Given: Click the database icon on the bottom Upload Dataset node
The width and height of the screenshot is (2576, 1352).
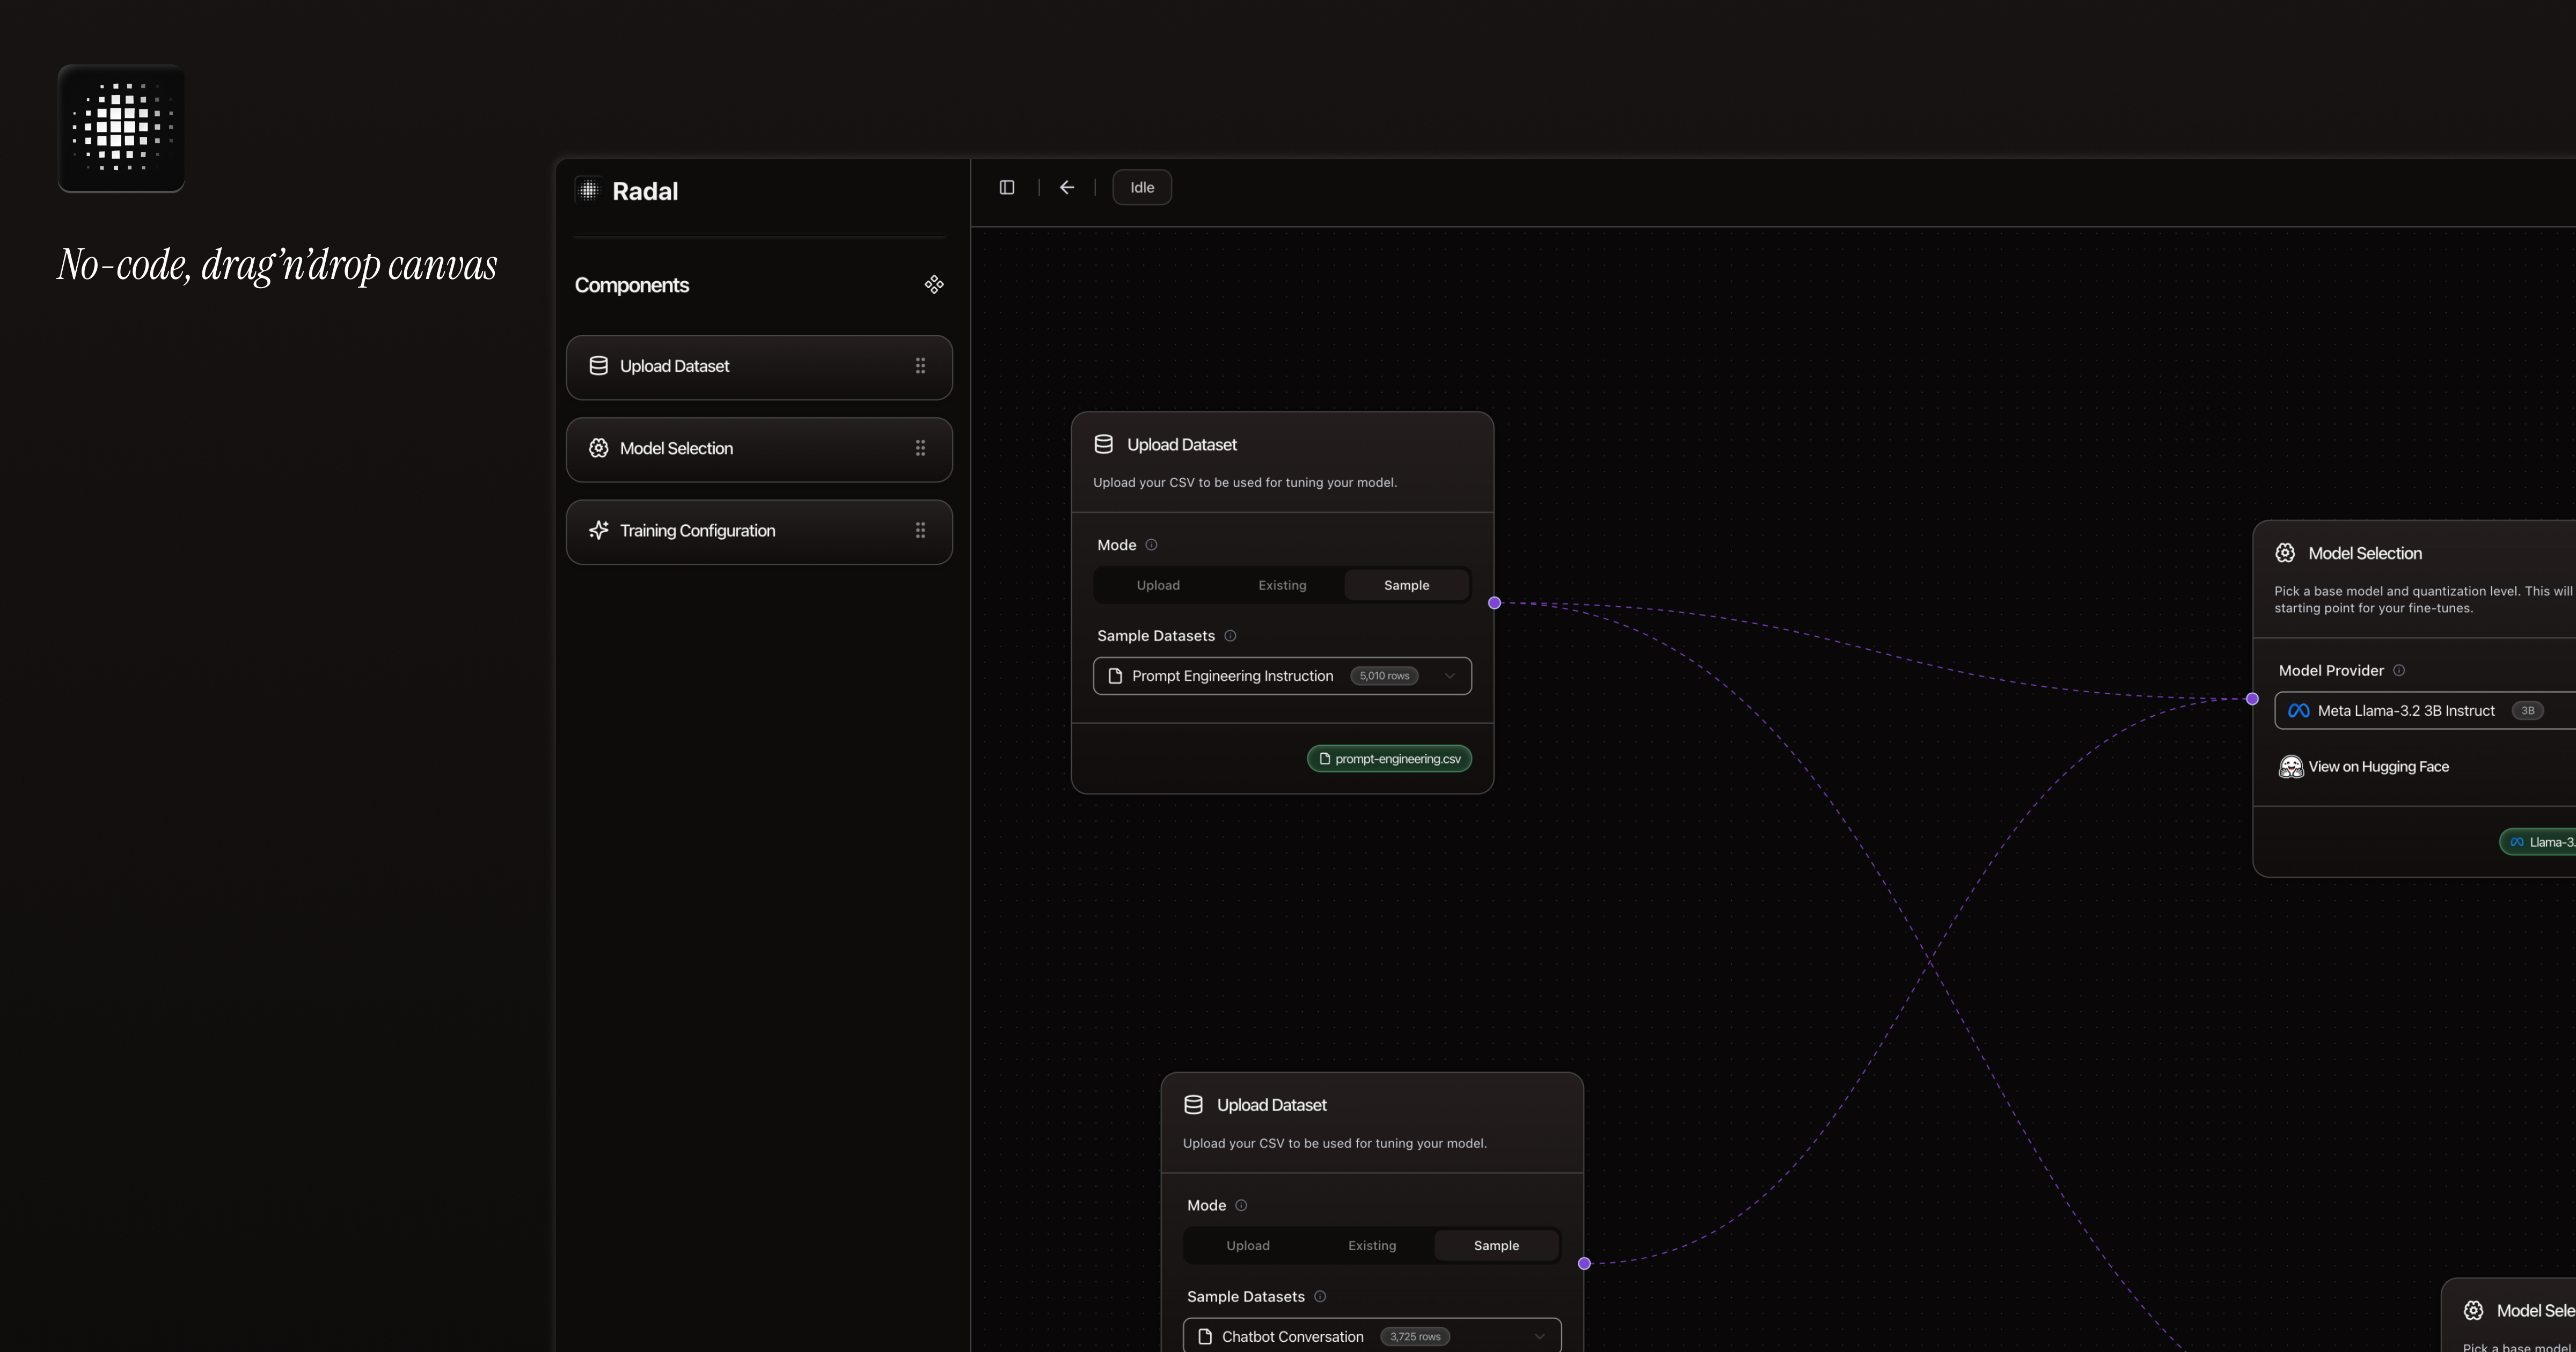Looking at the screenshot, I should point(1193,1105).
